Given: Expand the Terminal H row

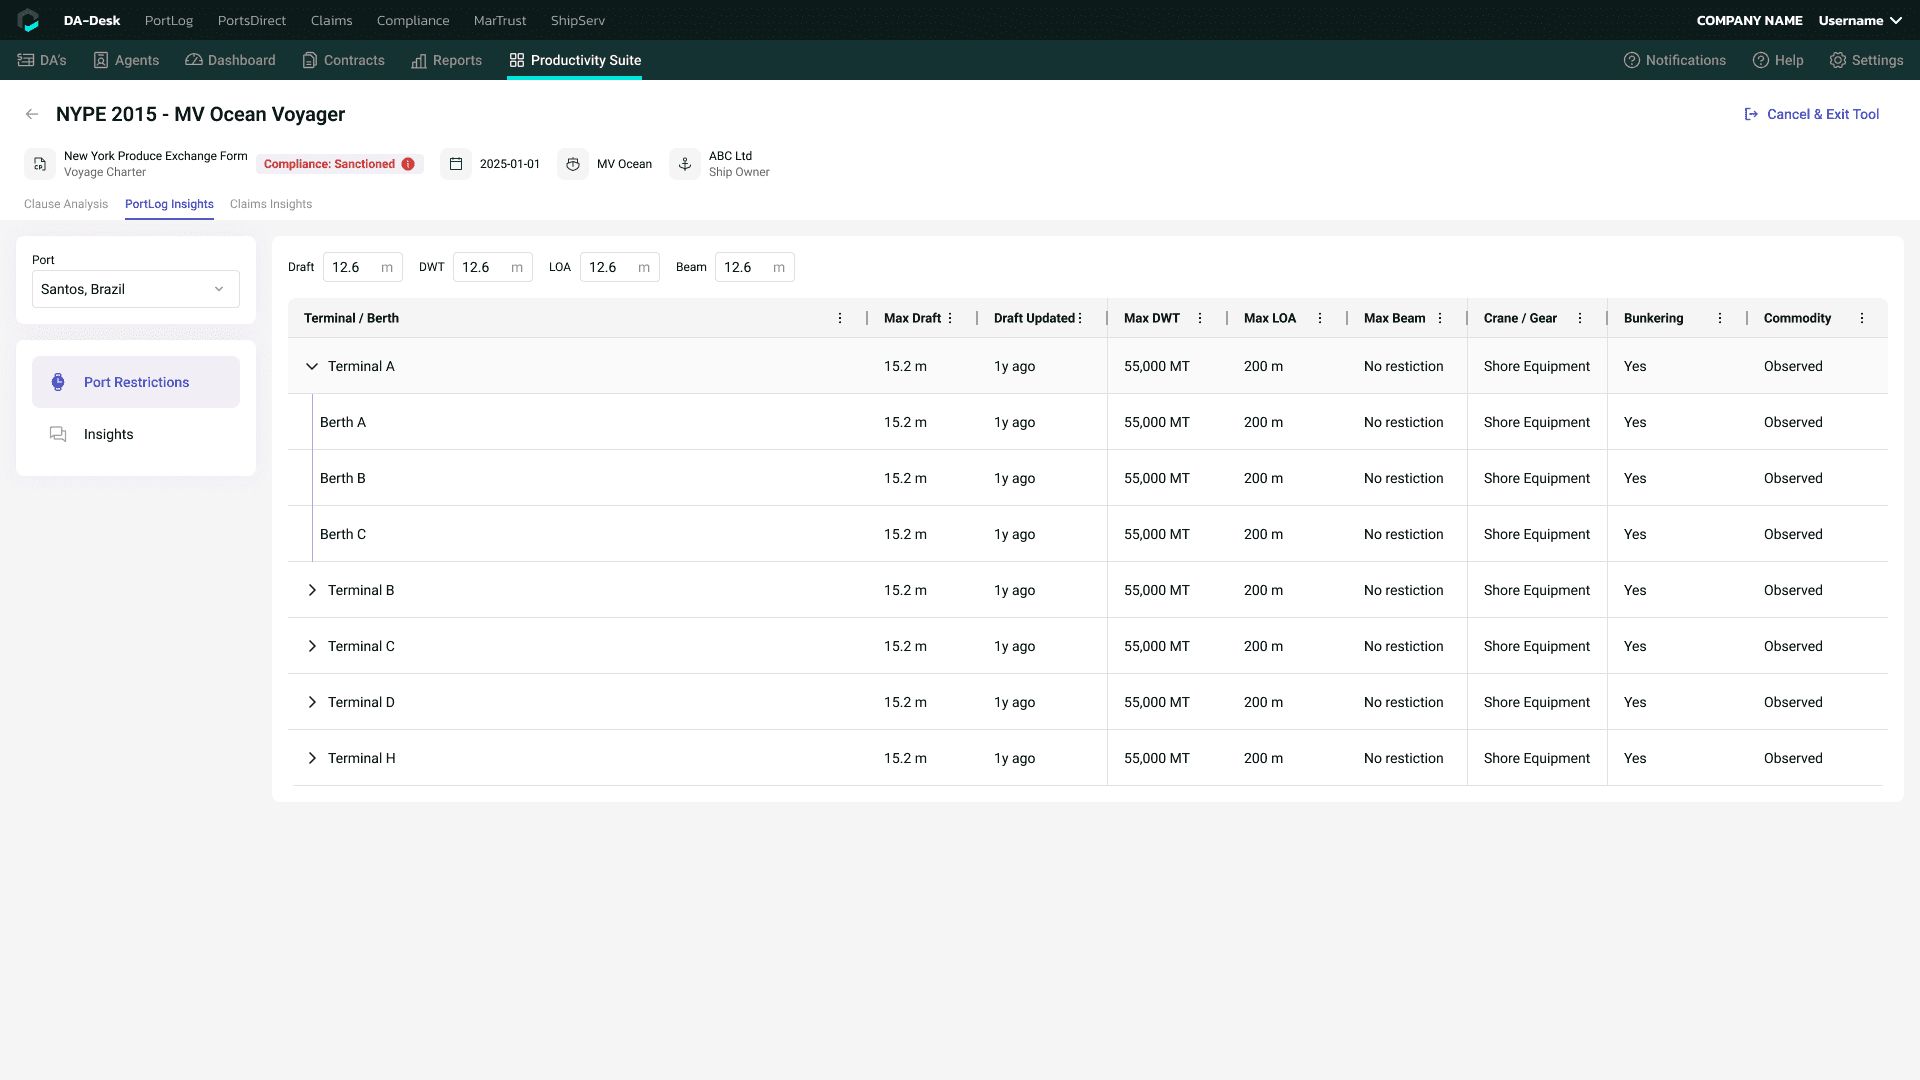Looking at the screenshot, I should point(312,758).
